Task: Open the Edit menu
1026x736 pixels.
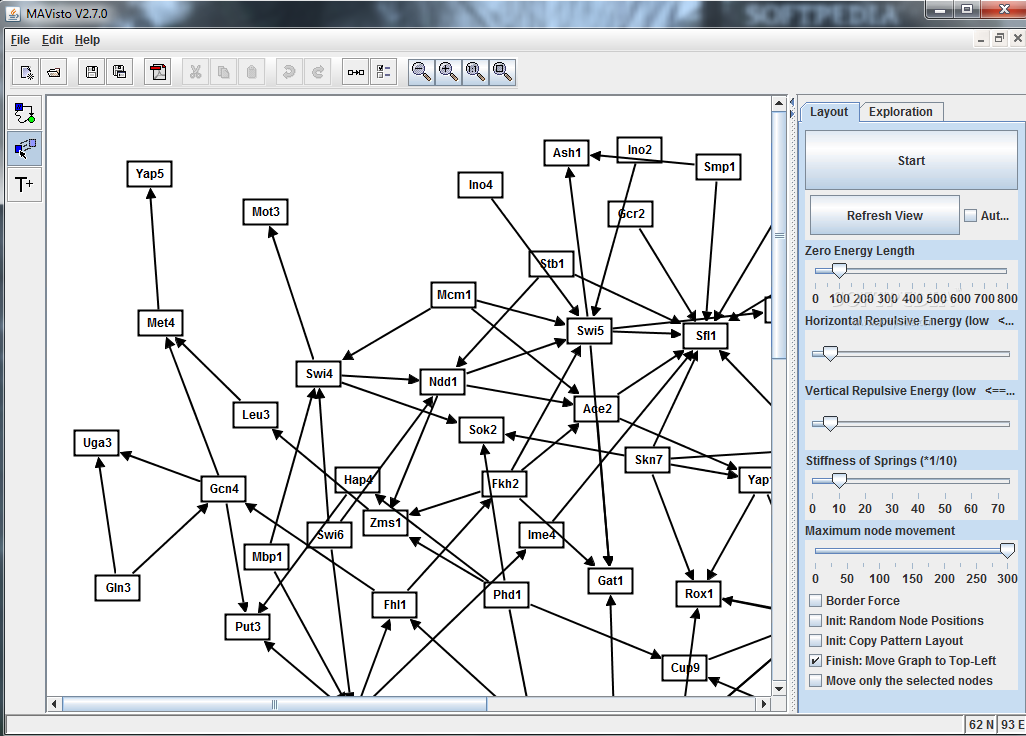Action: [x=52, y=40]
